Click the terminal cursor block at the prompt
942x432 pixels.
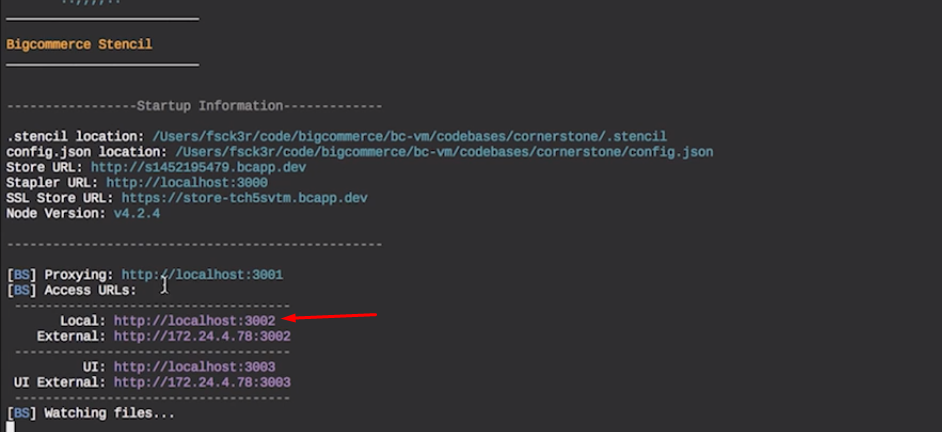pos(10,427)
